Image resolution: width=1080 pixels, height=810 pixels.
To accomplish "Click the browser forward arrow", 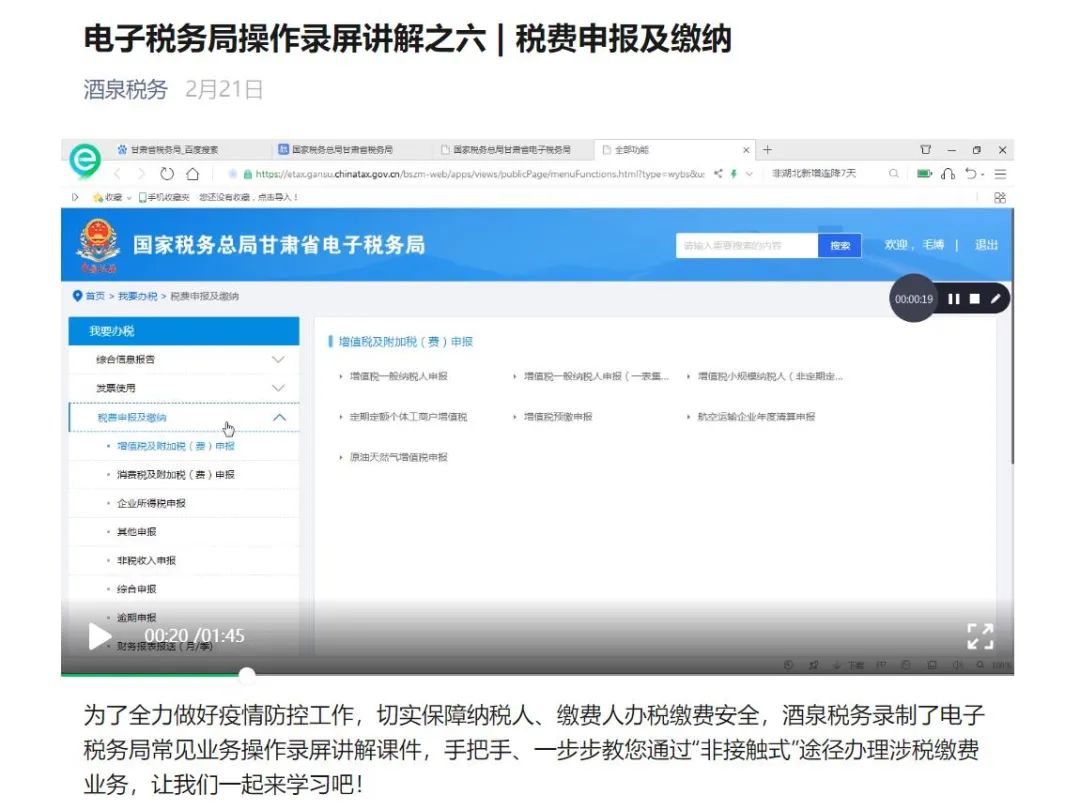I will point(141,174).
